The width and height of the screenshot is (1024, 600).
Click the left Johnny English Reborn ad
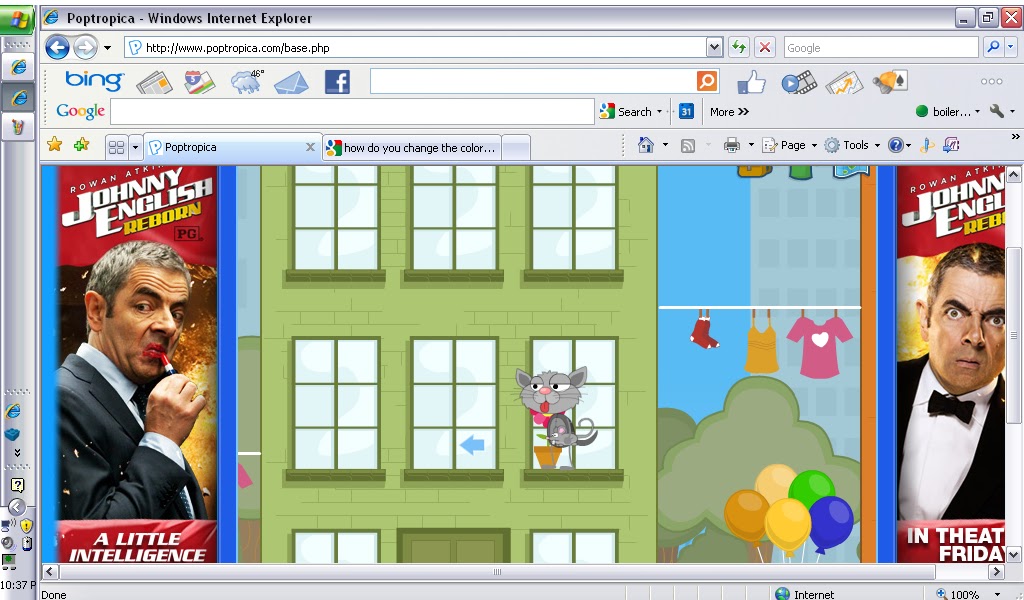coord(138,364)
